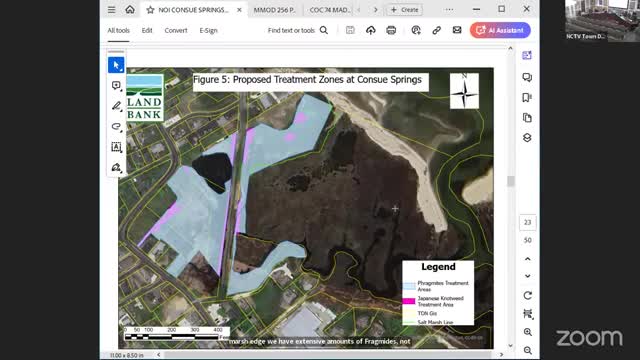Switch to the COC 74 MAD. tab
Image resolution: width=640 pixels, height=360 pixels.
tap(330, 10)
